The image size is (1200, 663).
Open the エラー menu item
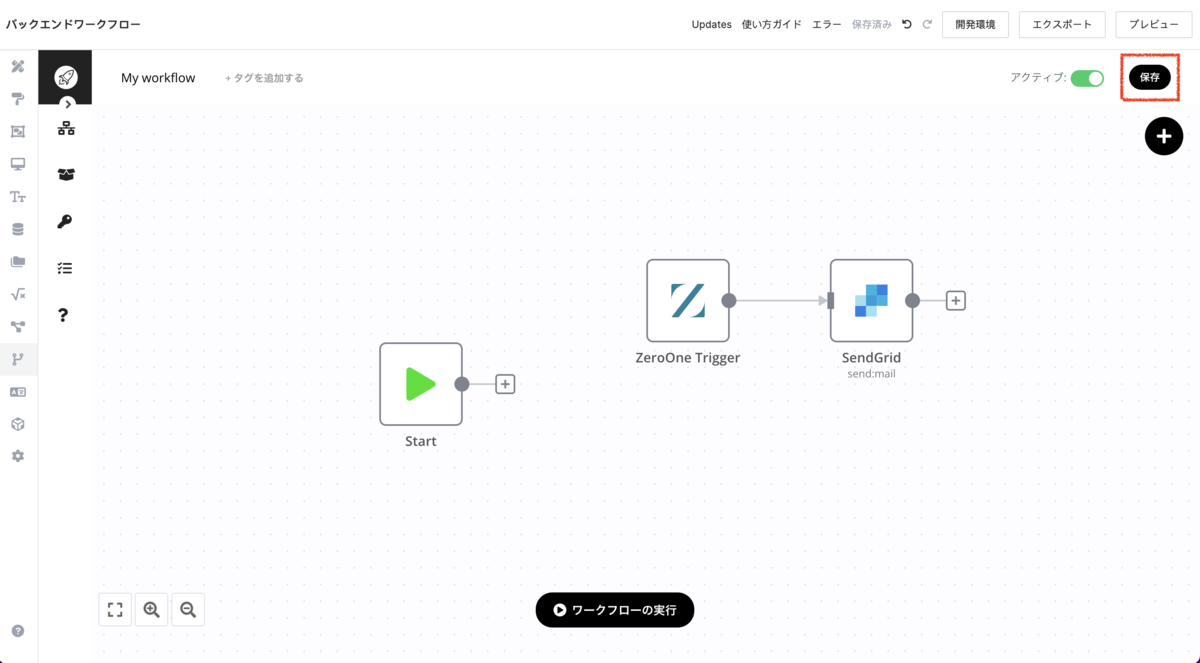(x=827, y=24)
